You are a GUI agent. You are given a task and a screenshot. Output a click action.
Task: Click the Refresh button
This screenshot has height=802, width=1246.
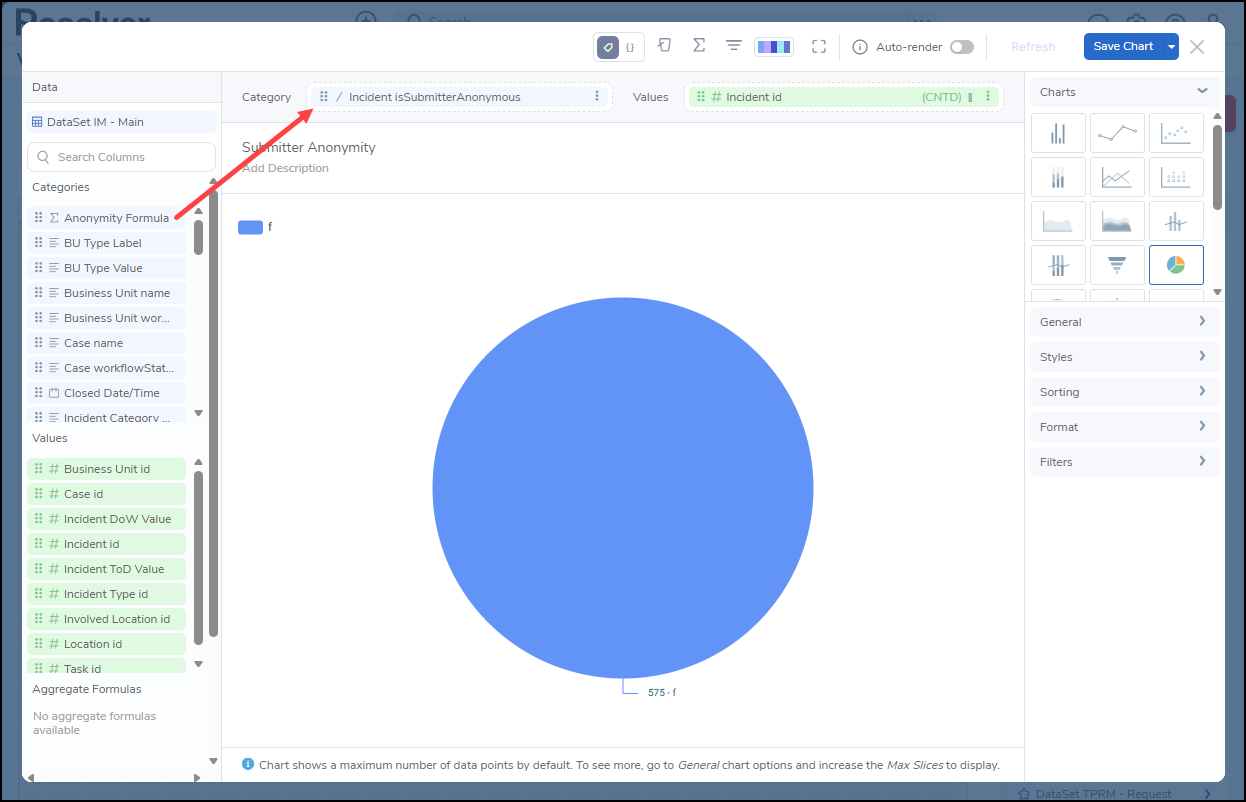point(1033,47)
